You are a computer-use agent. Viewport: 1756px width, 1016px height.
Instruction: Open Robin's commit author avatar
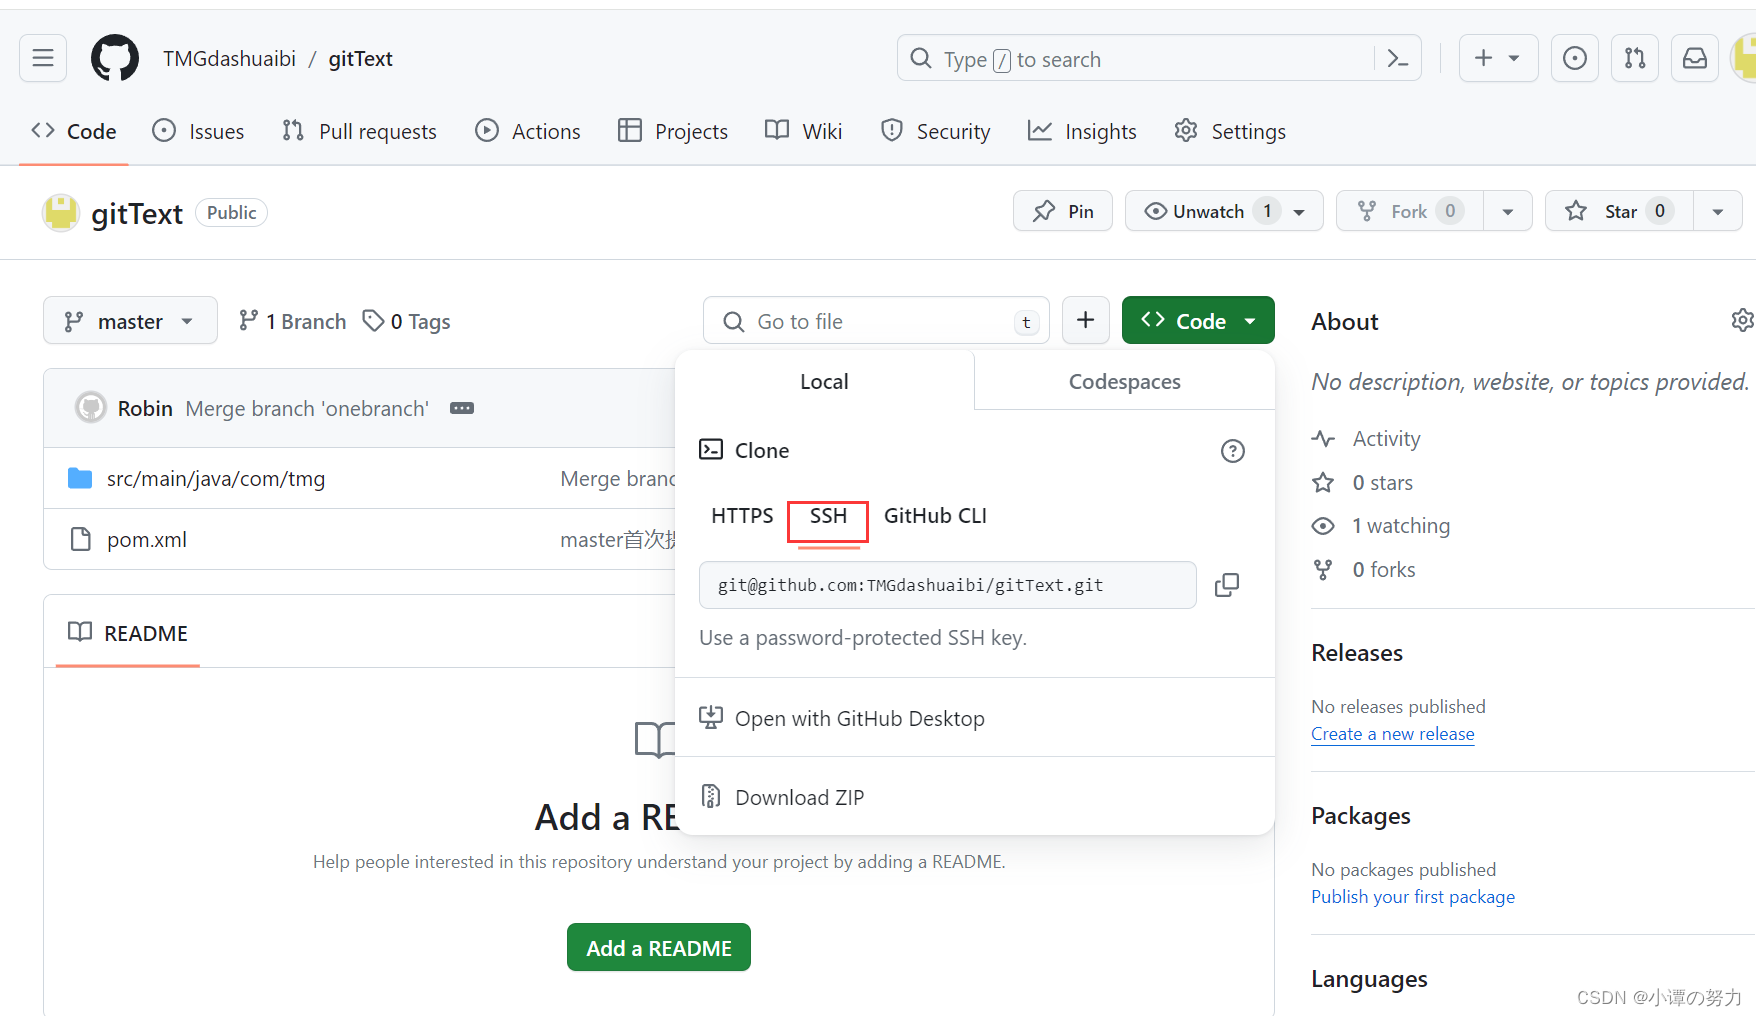pos(91,408)
